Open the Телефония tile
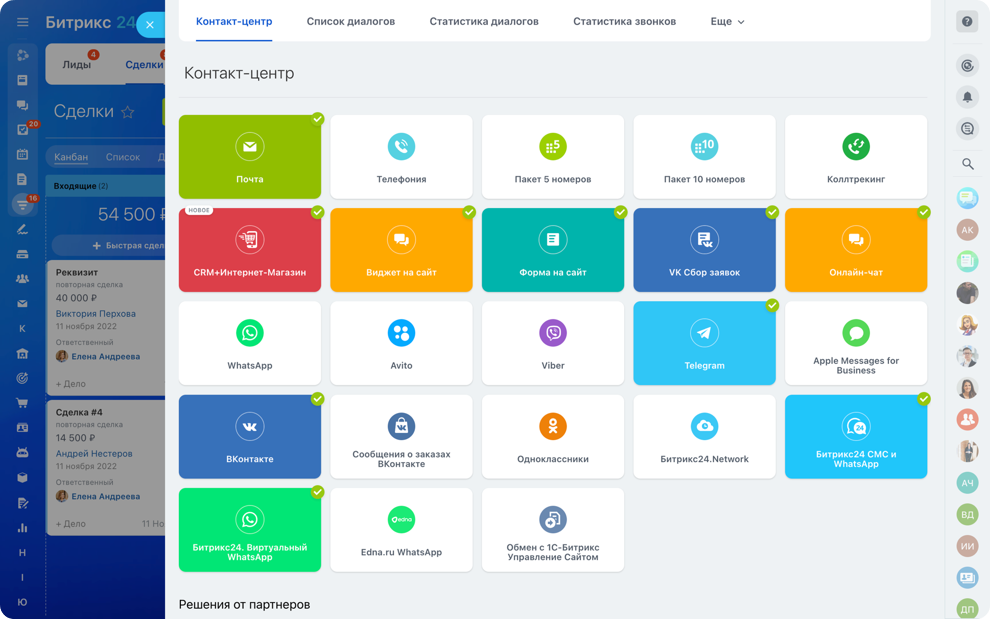 (401, 157)
